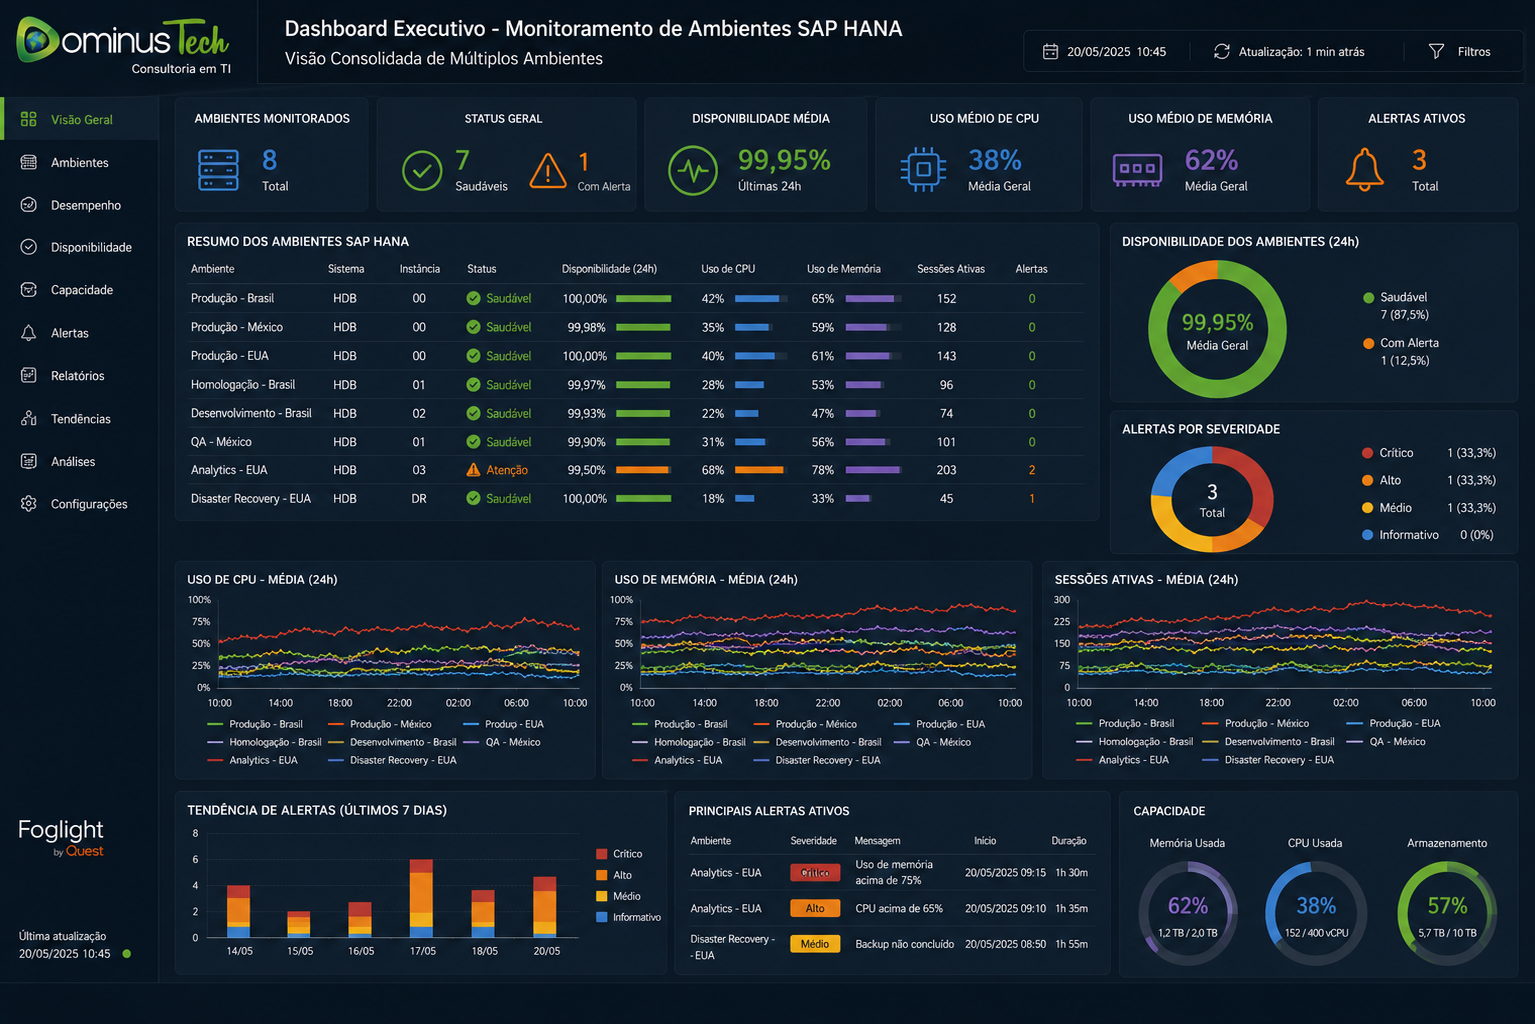Click the Disponibilidade check-circle icon
This screenshot has width=1535, height=1024.
pyautogui.click(x=29, y=247)
